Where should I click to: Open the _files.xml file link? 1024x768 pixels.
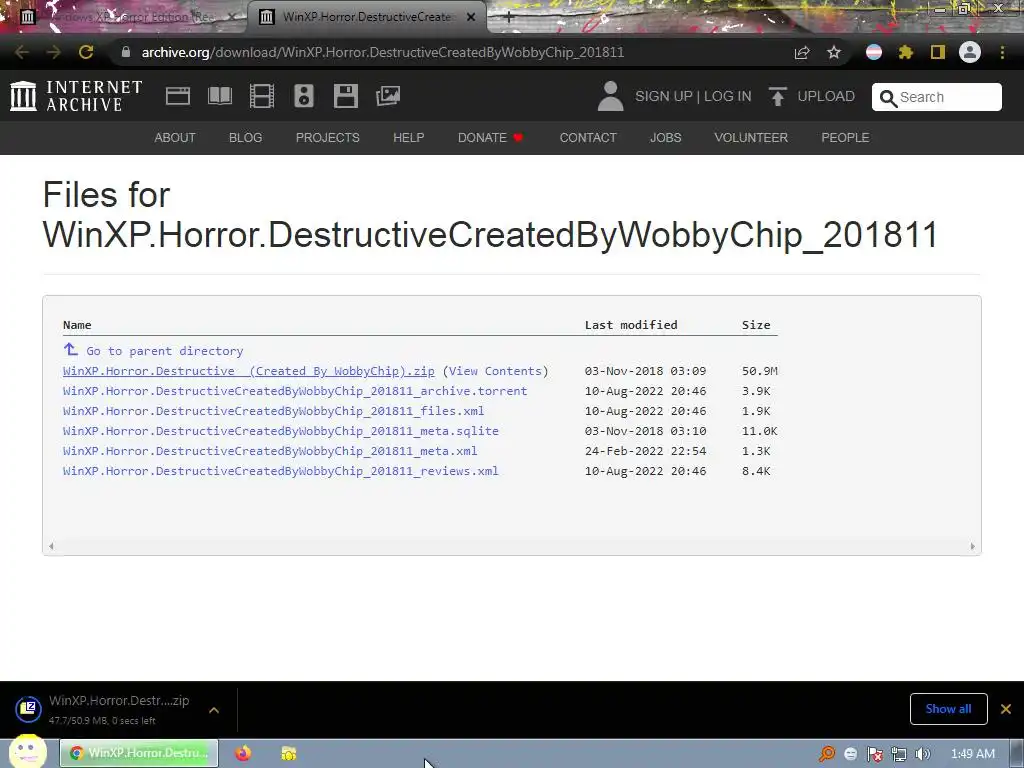pyautogui.click(x=273, y=411)
